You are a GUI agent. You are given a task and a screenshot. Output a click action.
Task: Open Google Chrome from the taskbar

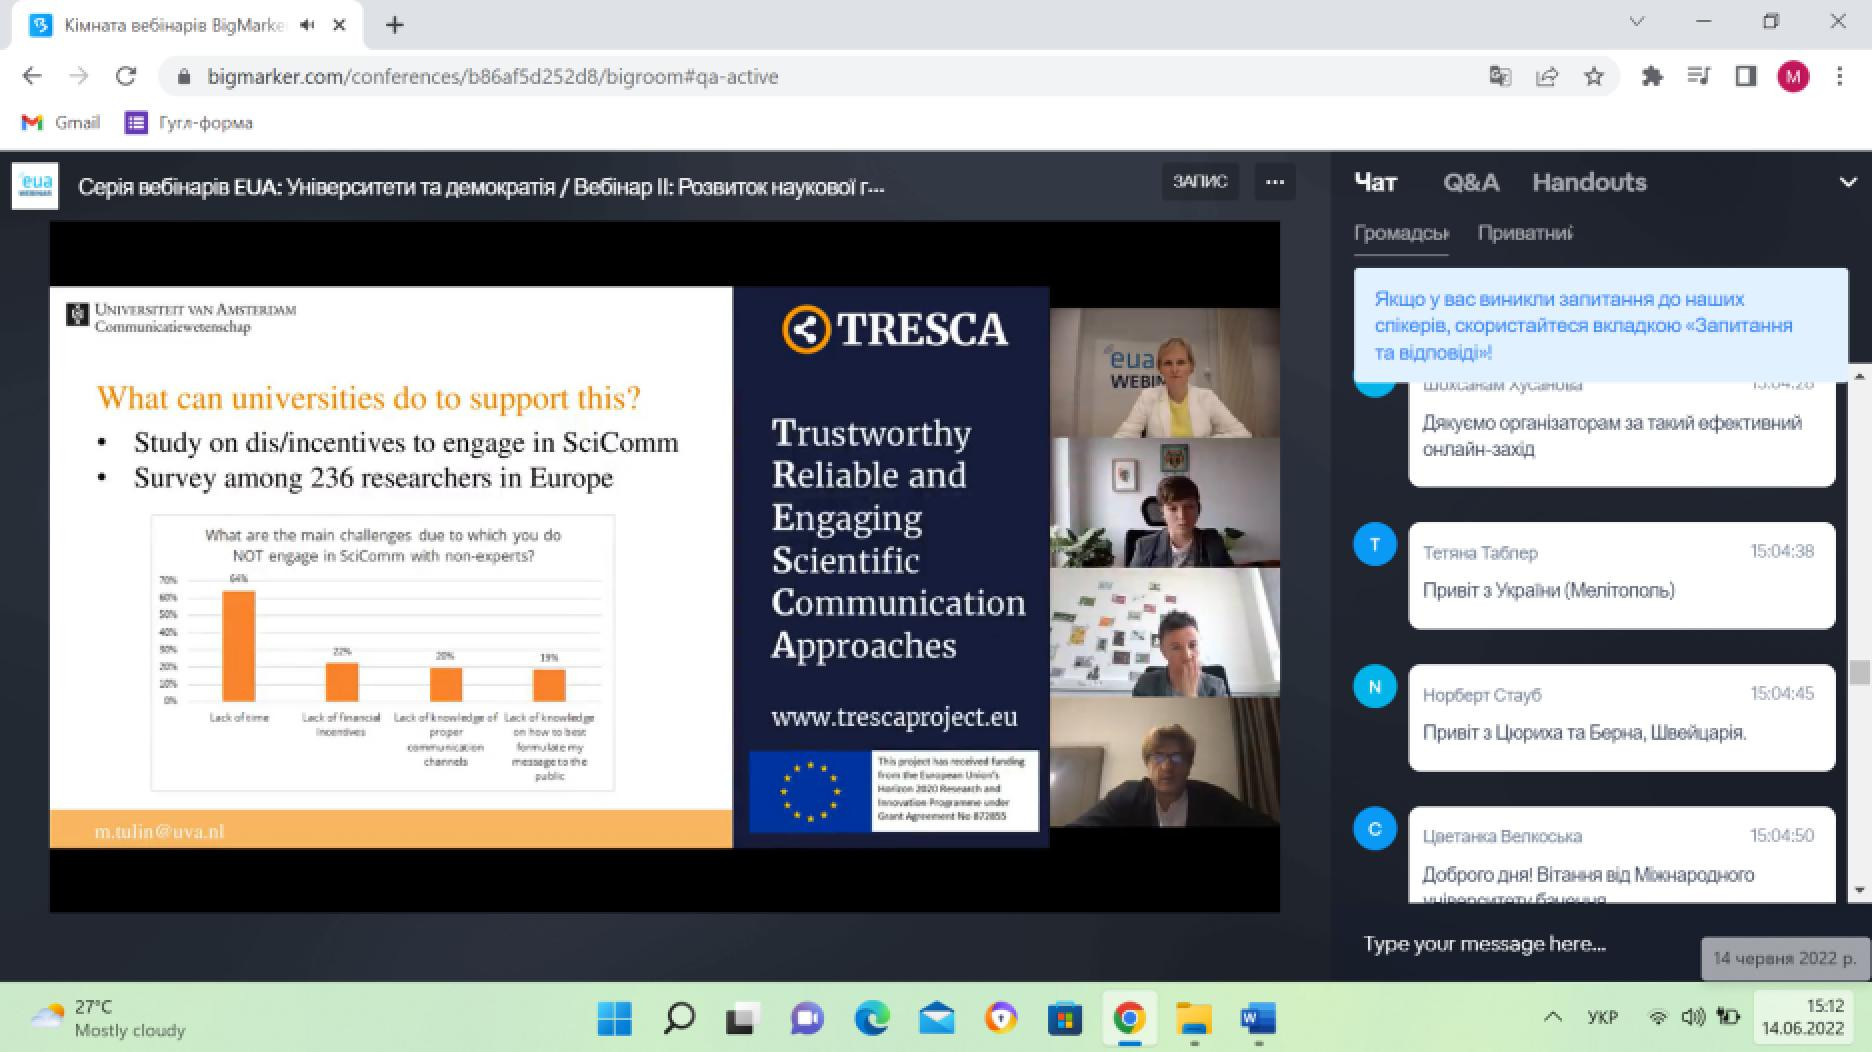point(1129,1018)
